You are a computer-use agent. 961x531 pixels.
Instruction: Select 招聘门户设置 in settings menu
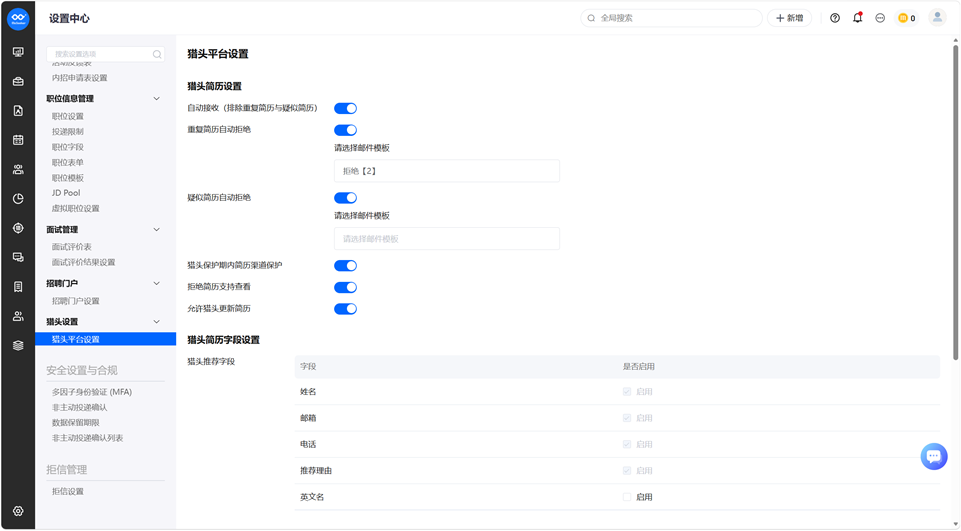point(75,301)
